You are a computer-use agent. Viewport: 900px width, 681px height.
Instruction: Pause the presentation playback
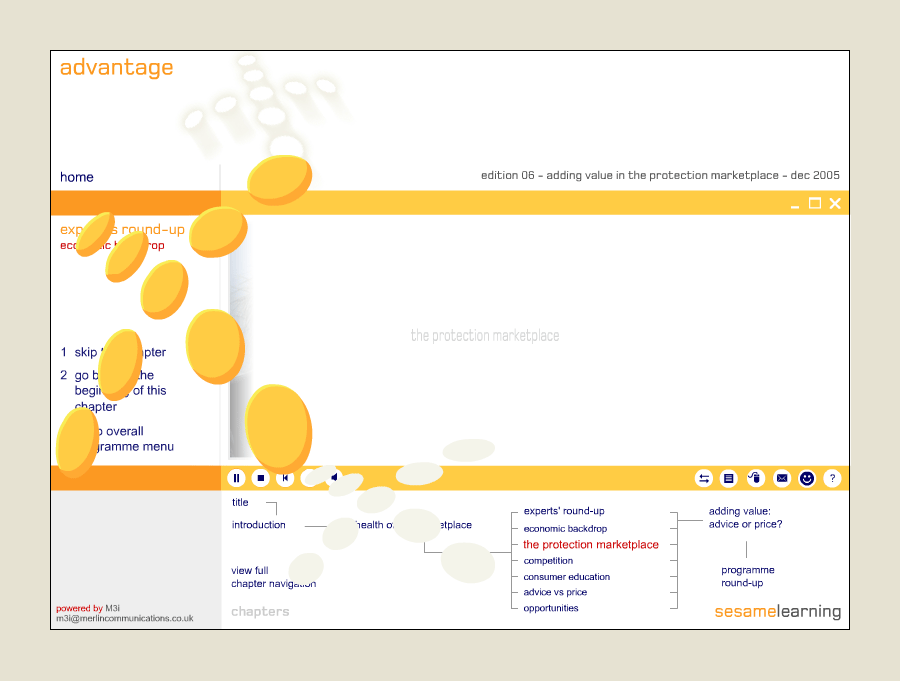236,478
